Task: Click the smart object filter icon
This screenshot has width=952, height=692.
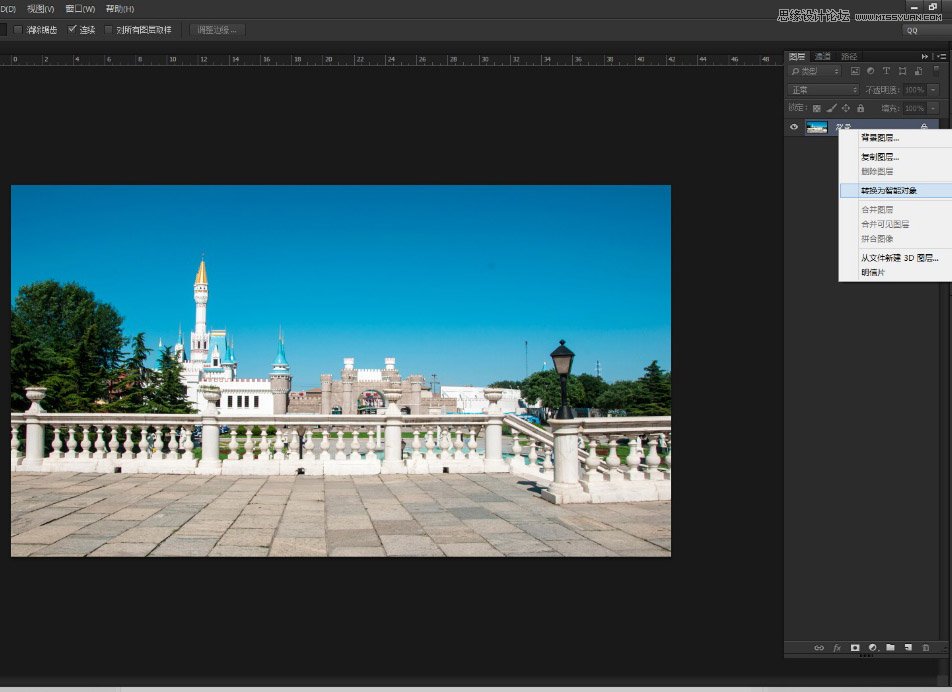Action: click(918, 71)
